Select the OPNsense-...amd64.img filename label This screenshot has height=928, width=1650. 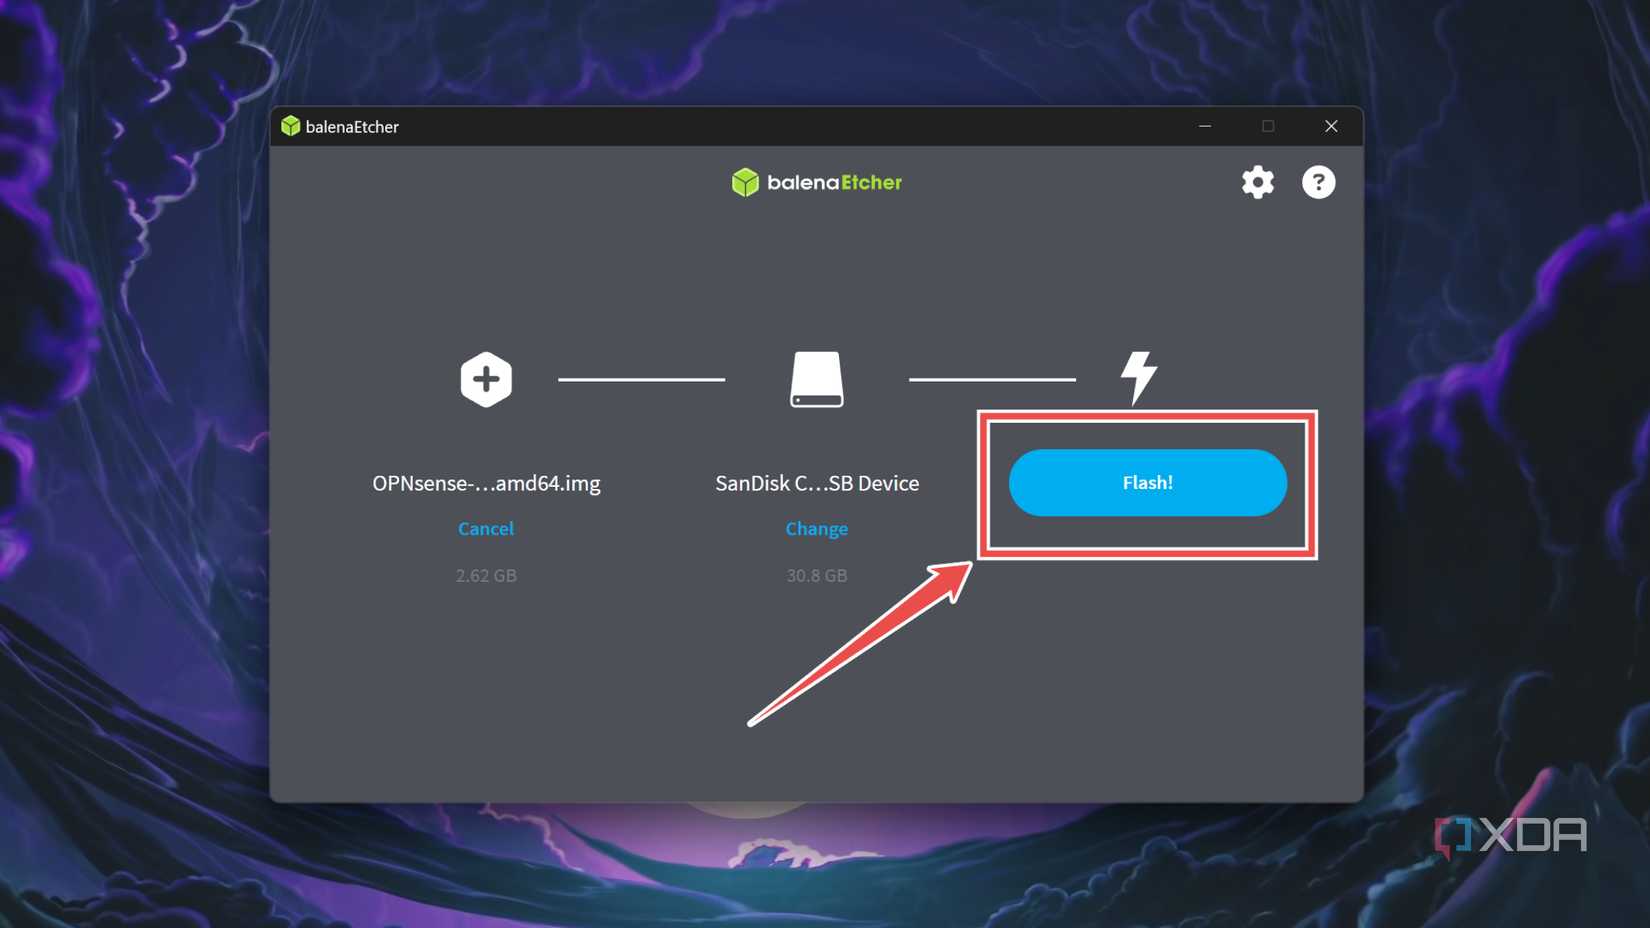[x=486, y=483]
